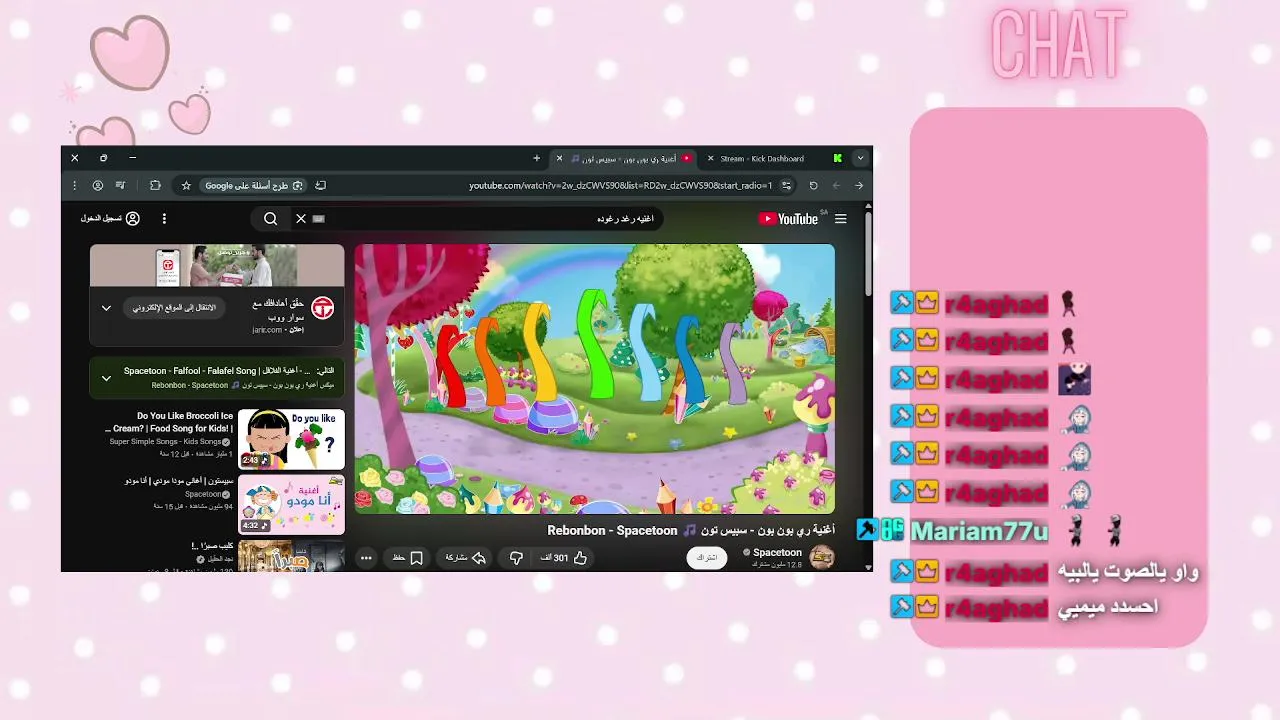
Task: Click the ad's visit website button
Action: point(175,307)
